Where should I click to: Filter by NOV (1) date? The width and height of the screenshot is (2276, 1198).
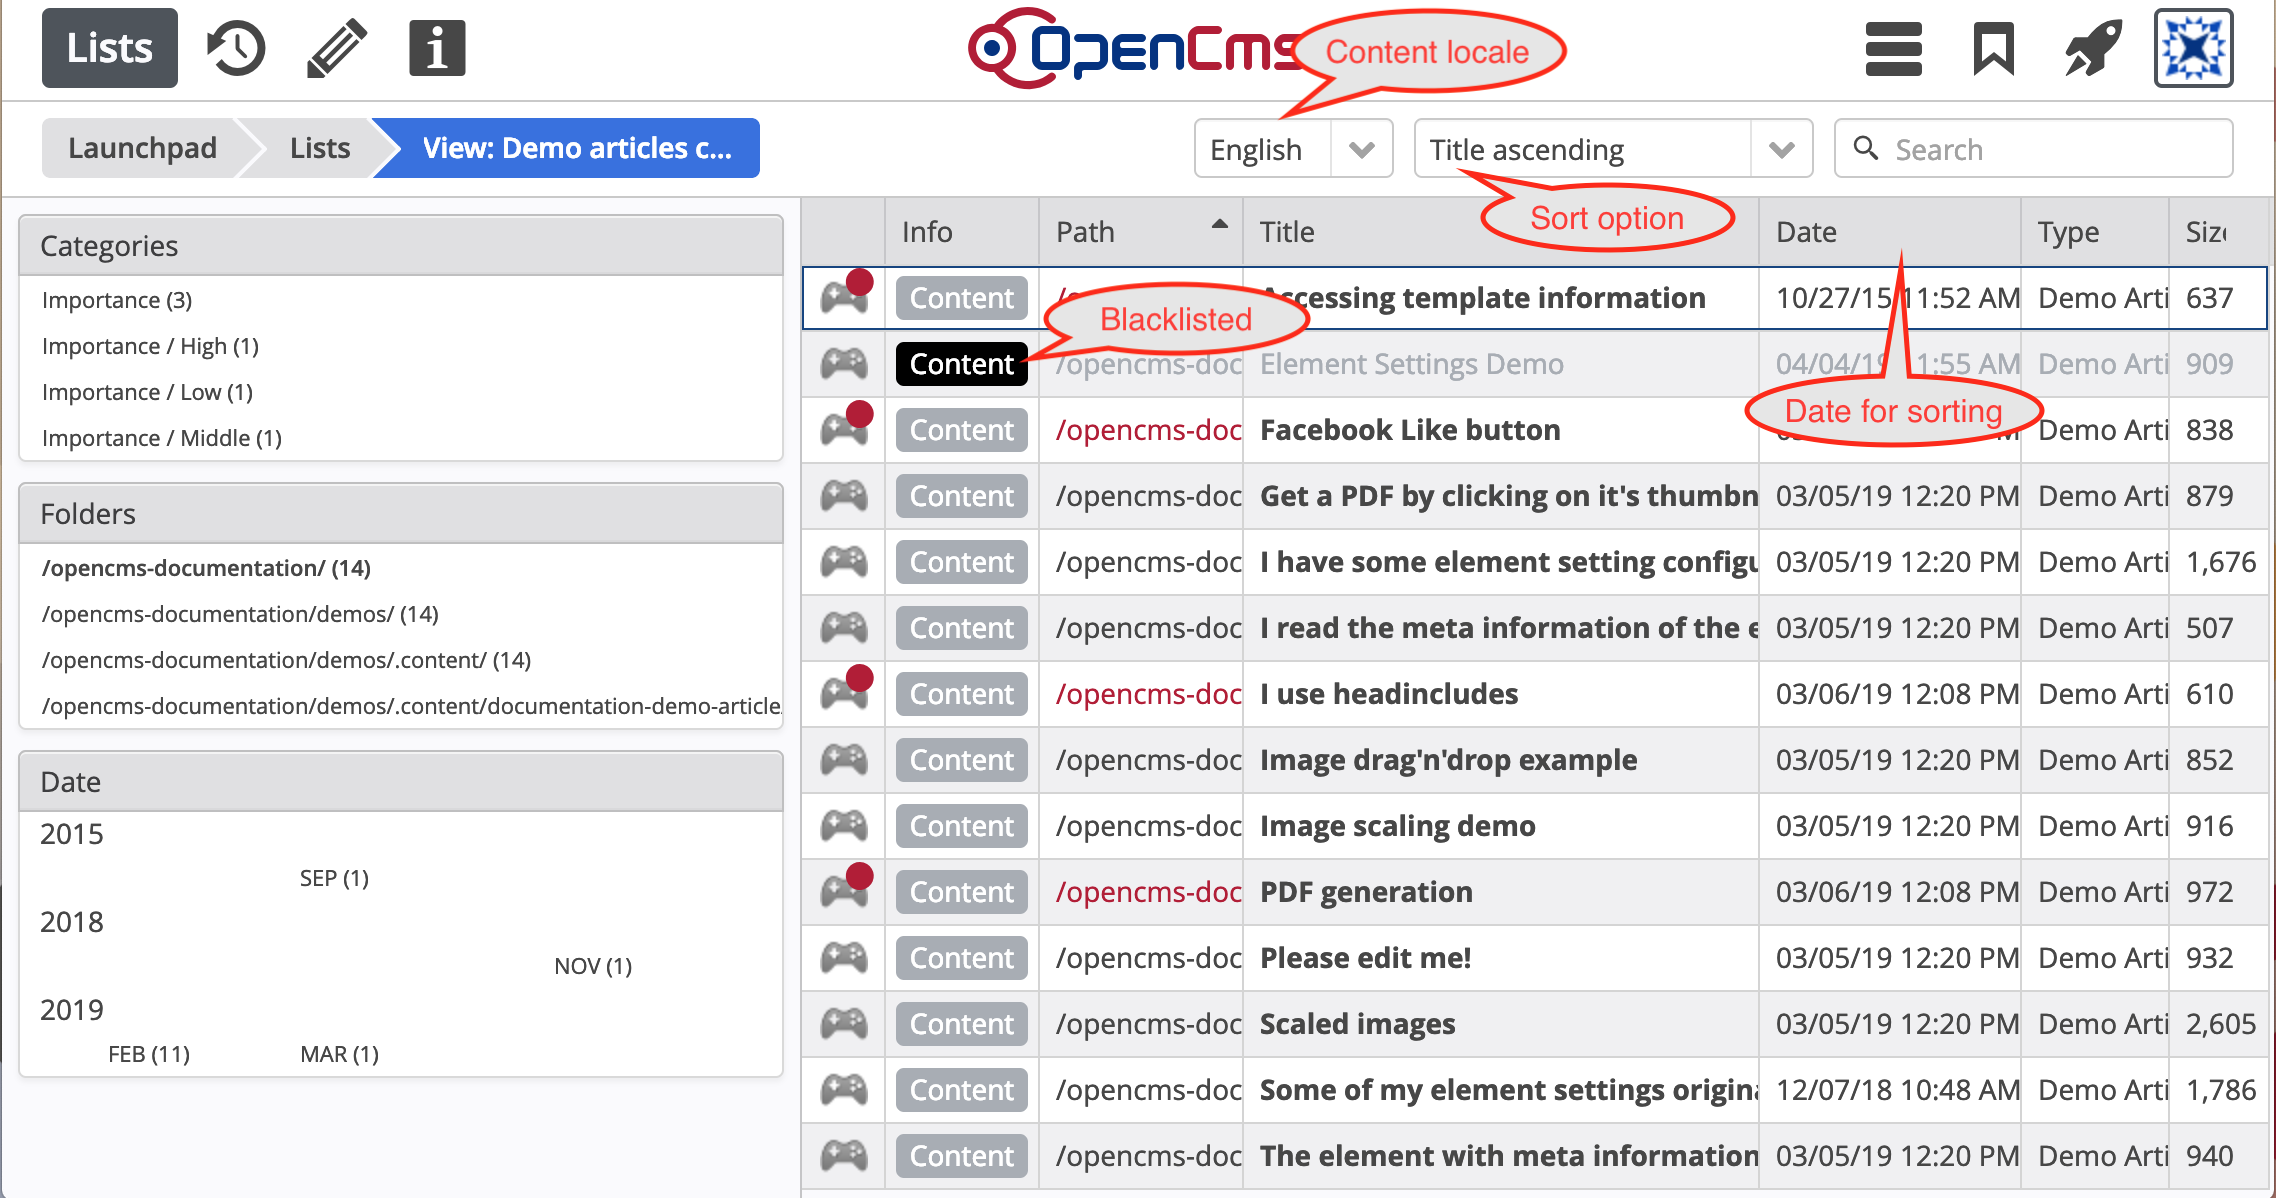(593, 966)
